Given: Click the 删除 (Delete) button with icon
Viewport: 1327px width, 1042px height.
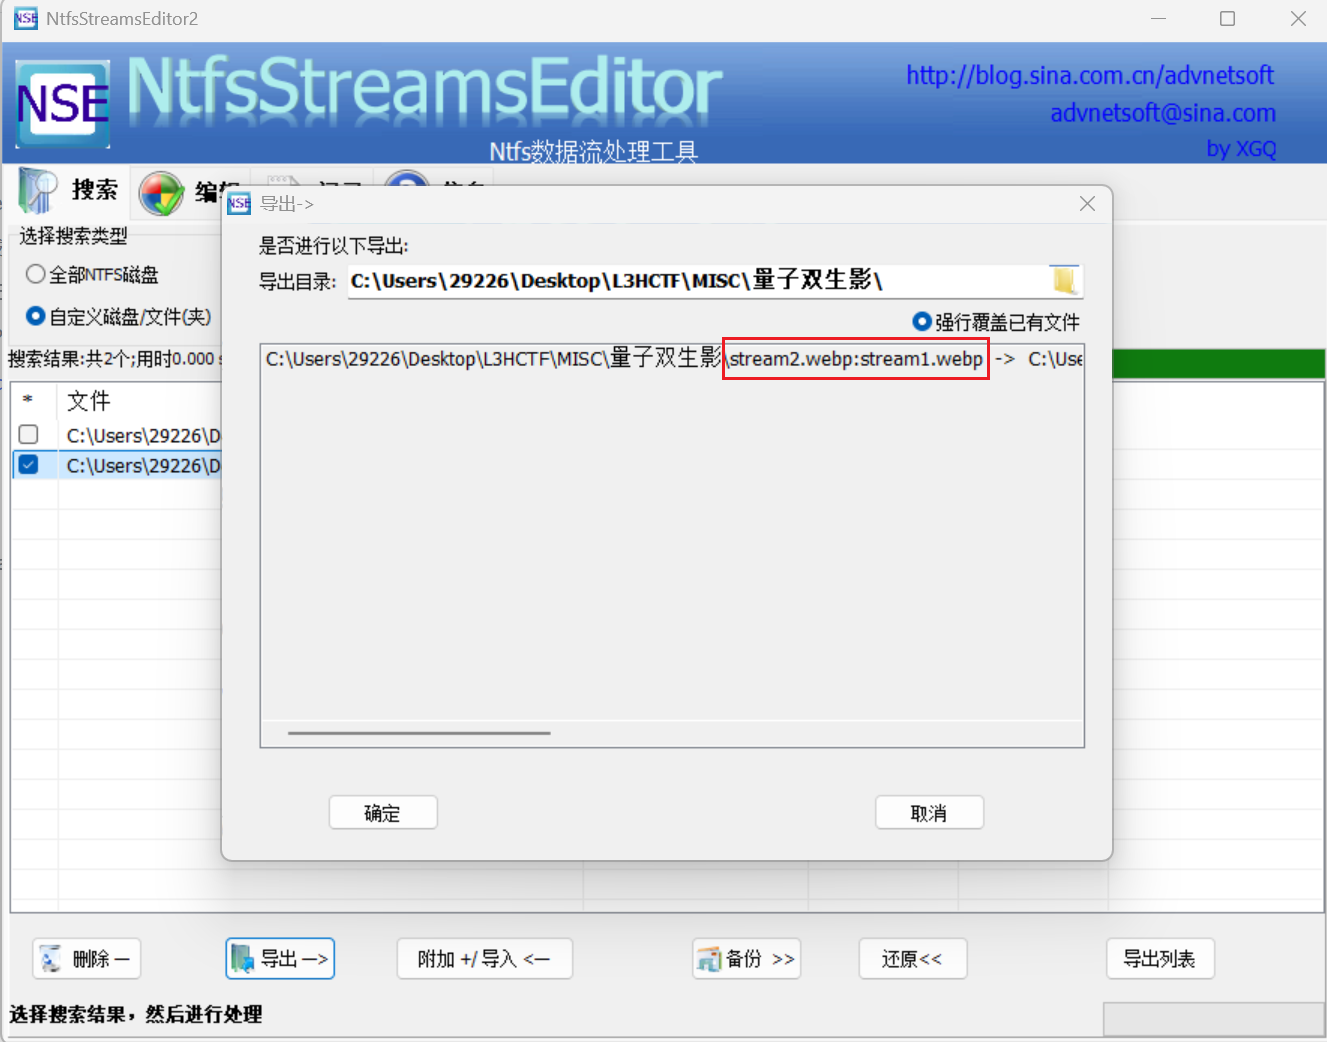Looking at the screenshot, I should [x=87, y=959].
